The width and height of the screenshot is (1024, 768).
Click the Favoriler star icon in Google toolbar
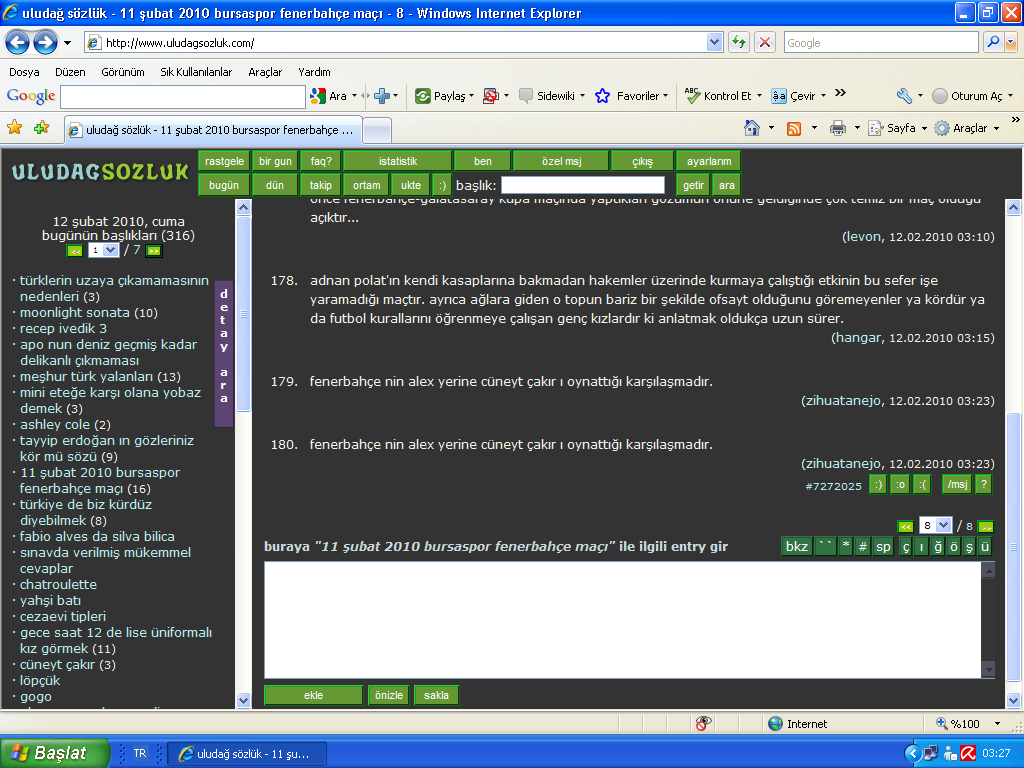point(602,96)
